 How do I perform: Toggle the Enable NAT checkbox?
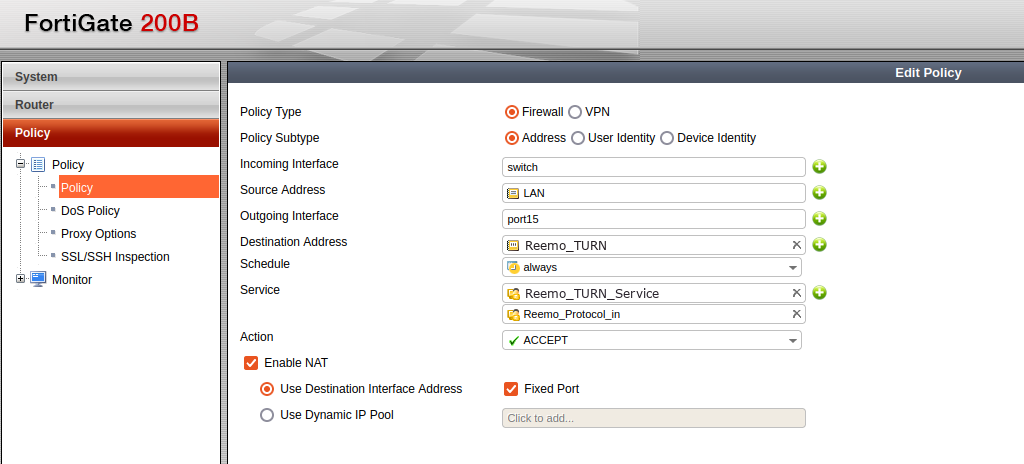coord(251,363)
